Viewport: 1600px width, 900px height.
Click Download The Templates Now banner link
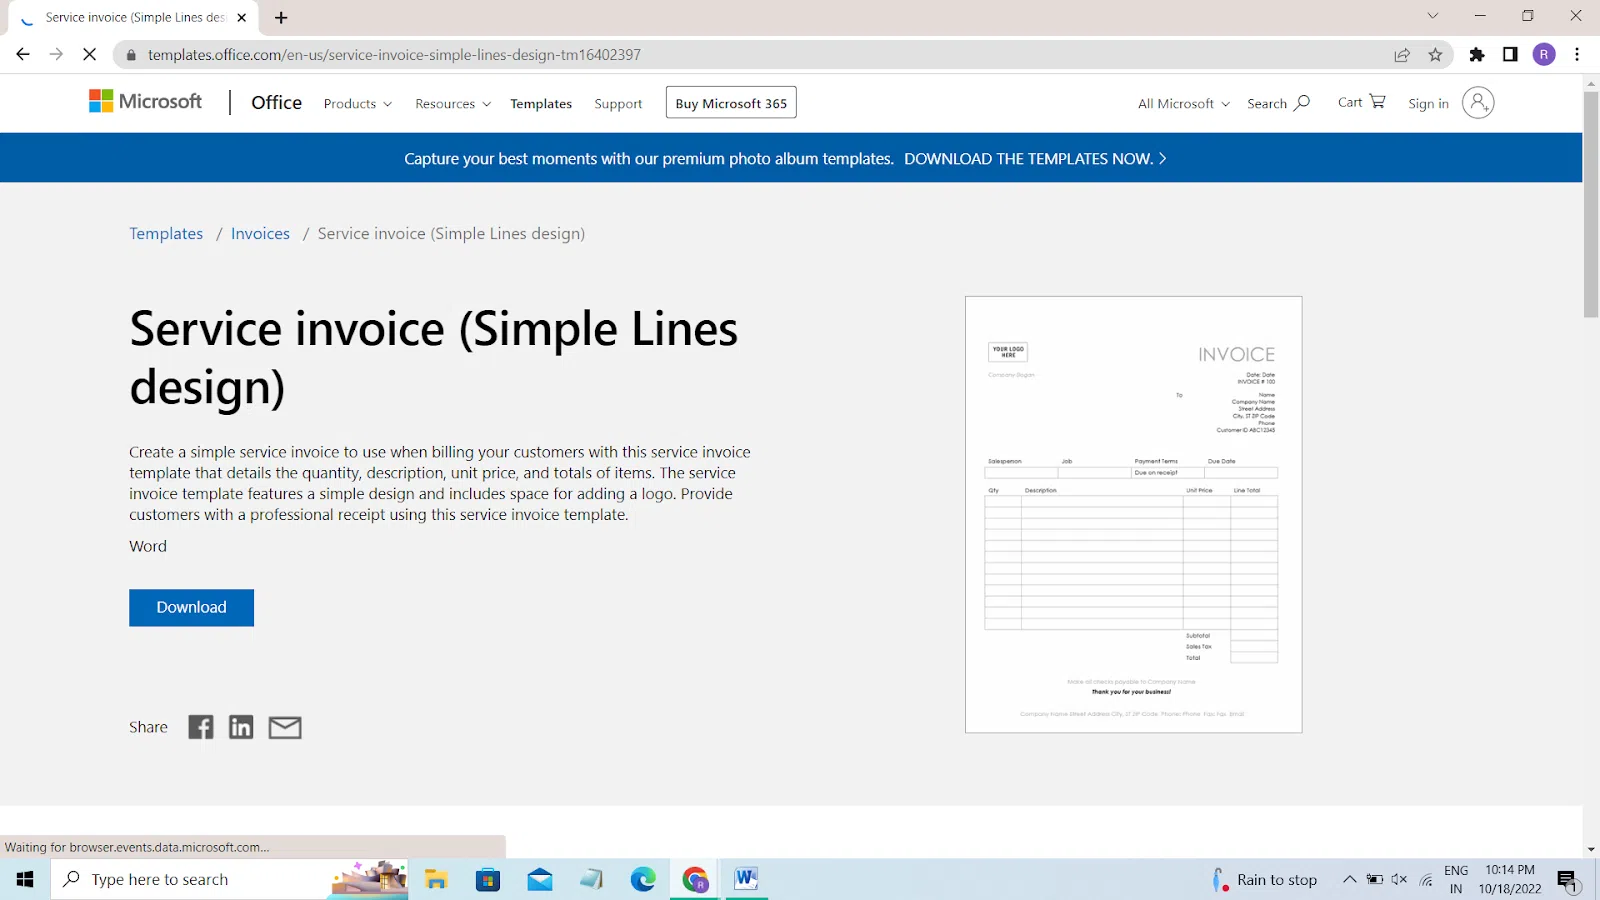[x=1035, y=158]
